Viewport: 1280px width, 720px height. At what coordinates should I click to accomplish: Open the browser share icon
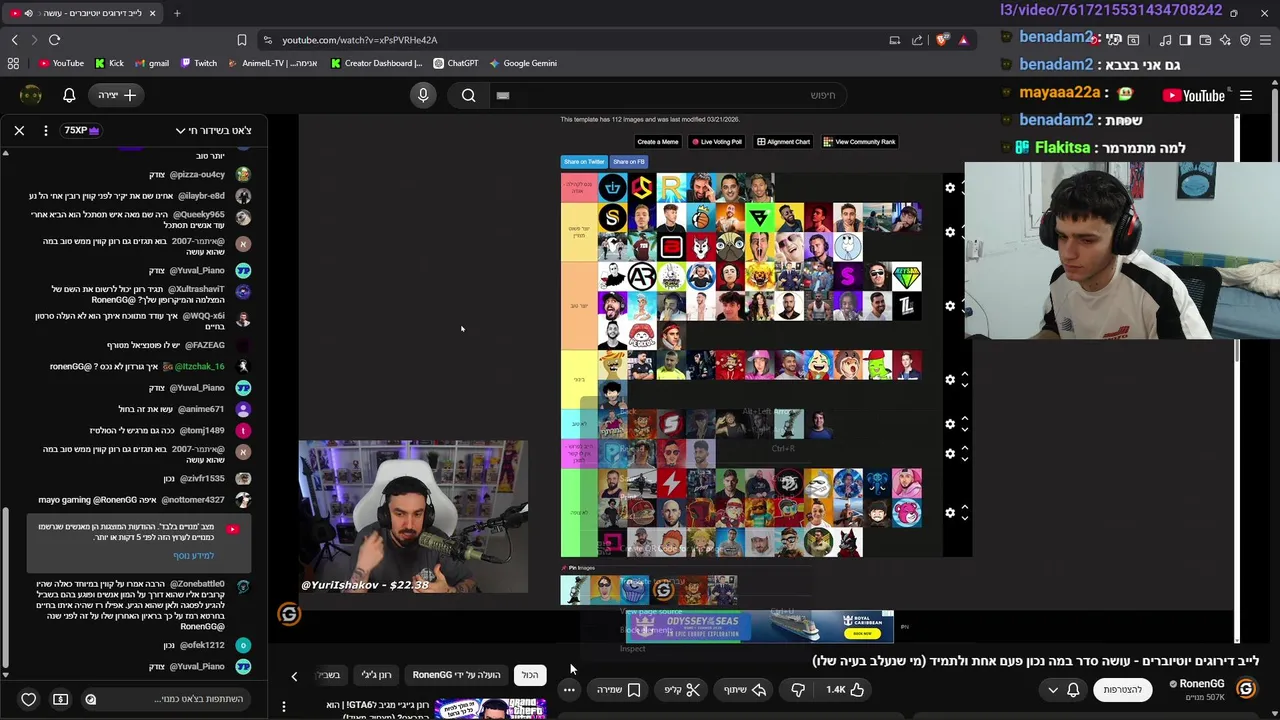(917, 40)
